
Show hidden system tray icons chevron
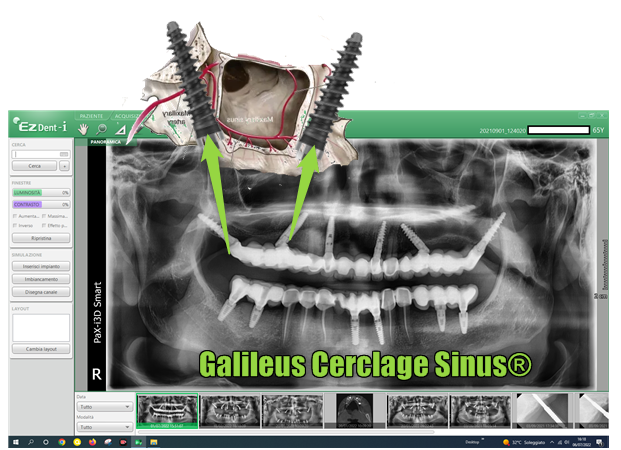[x=552, y=442]
